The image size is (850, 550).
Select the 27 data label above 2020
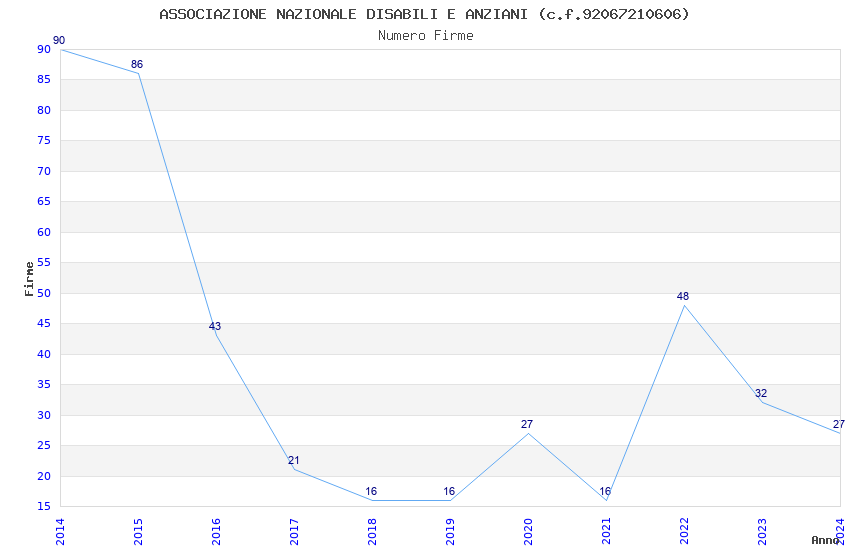[526, 424]
